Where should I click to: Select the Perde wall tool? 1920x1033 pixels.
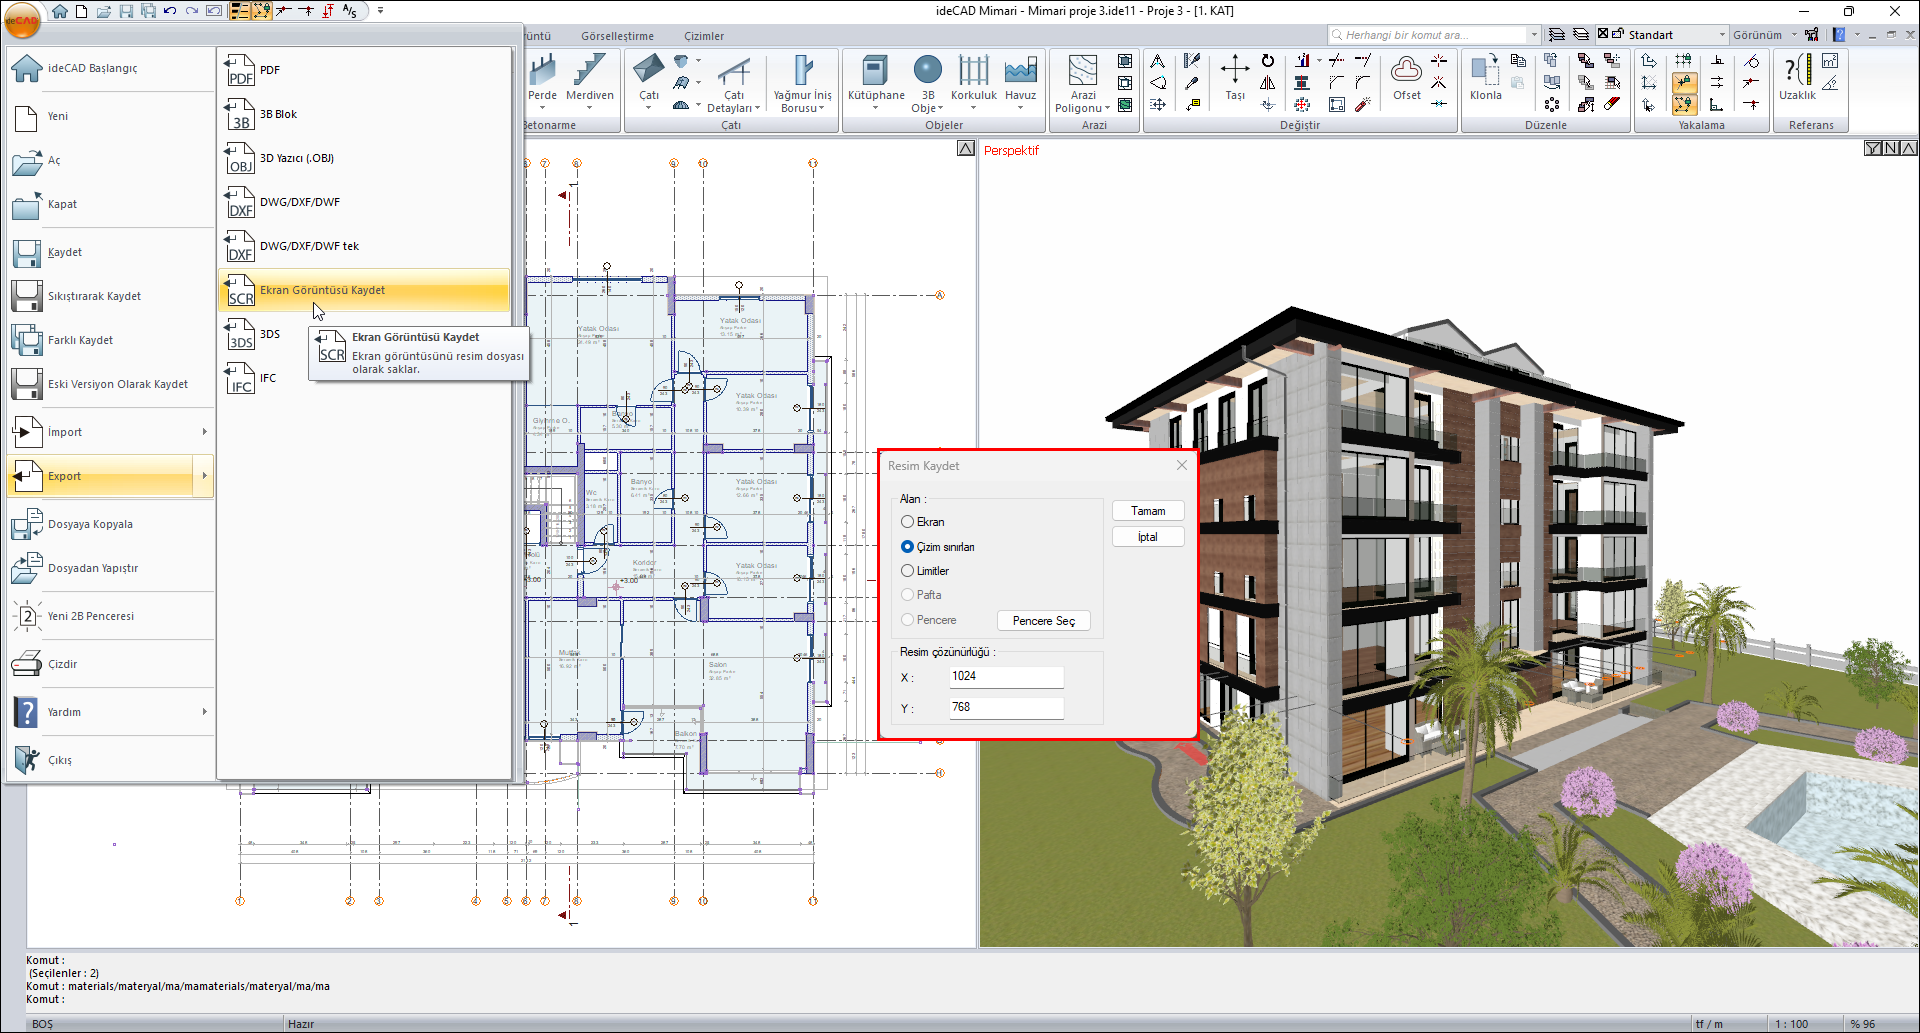coord(542,79)
